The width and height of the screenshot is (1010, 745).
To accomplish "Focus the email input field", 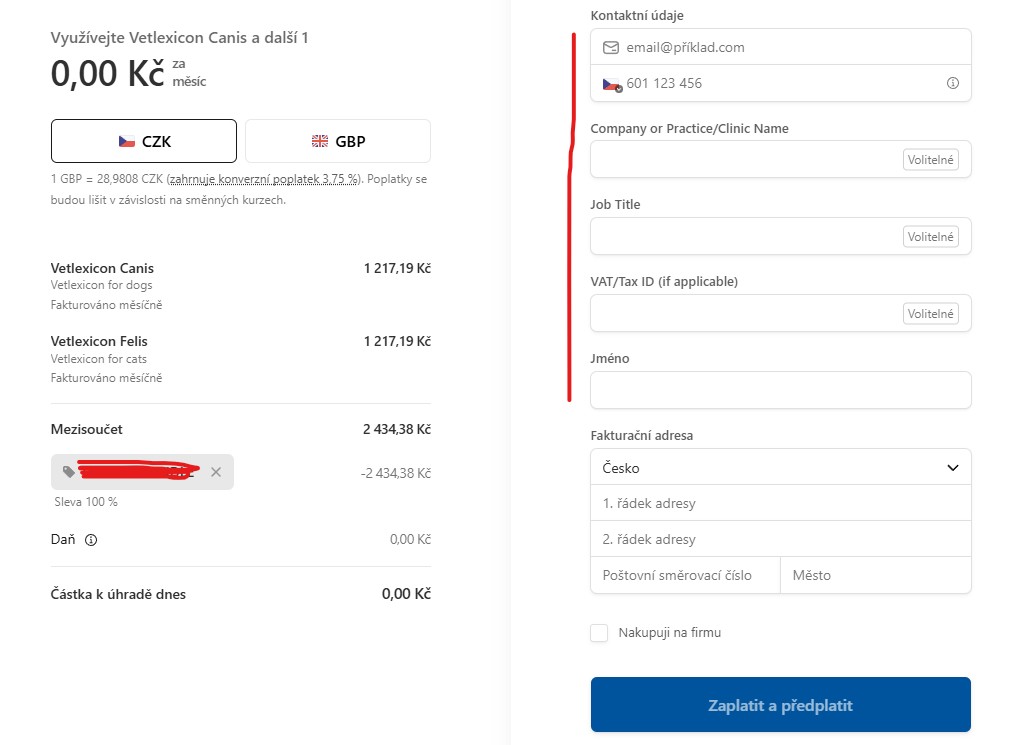I will click(780, 47).
